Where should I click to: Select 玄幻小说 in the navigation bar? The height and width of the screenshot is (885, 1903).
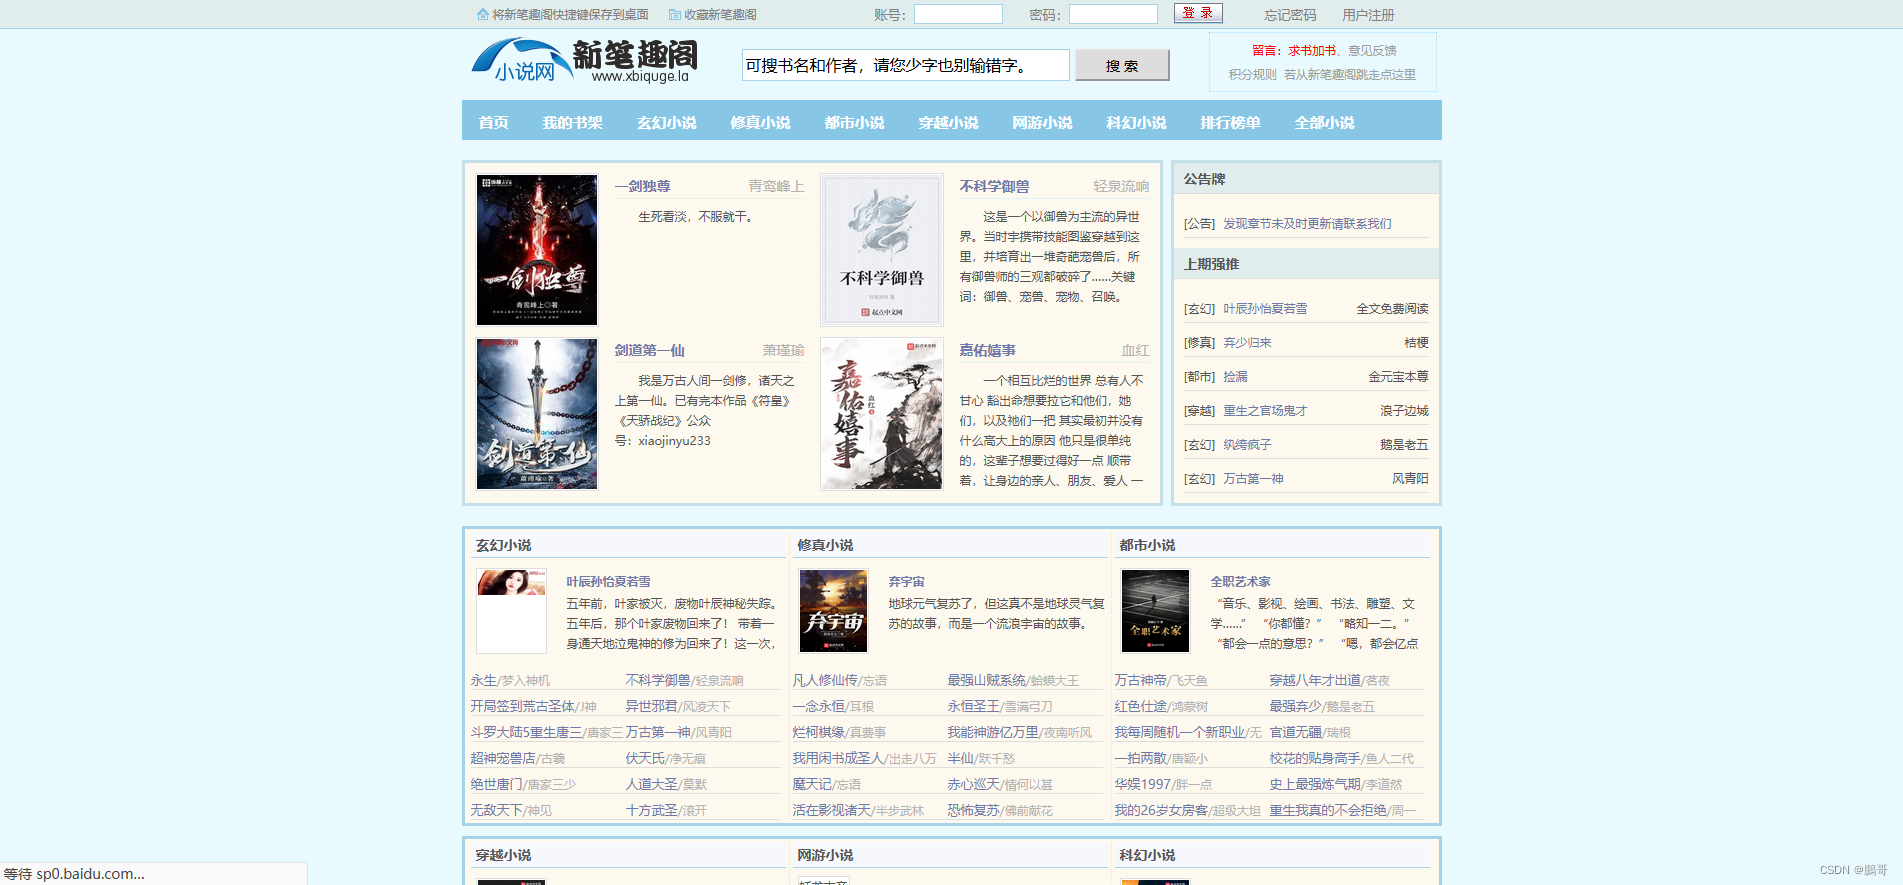666,122
